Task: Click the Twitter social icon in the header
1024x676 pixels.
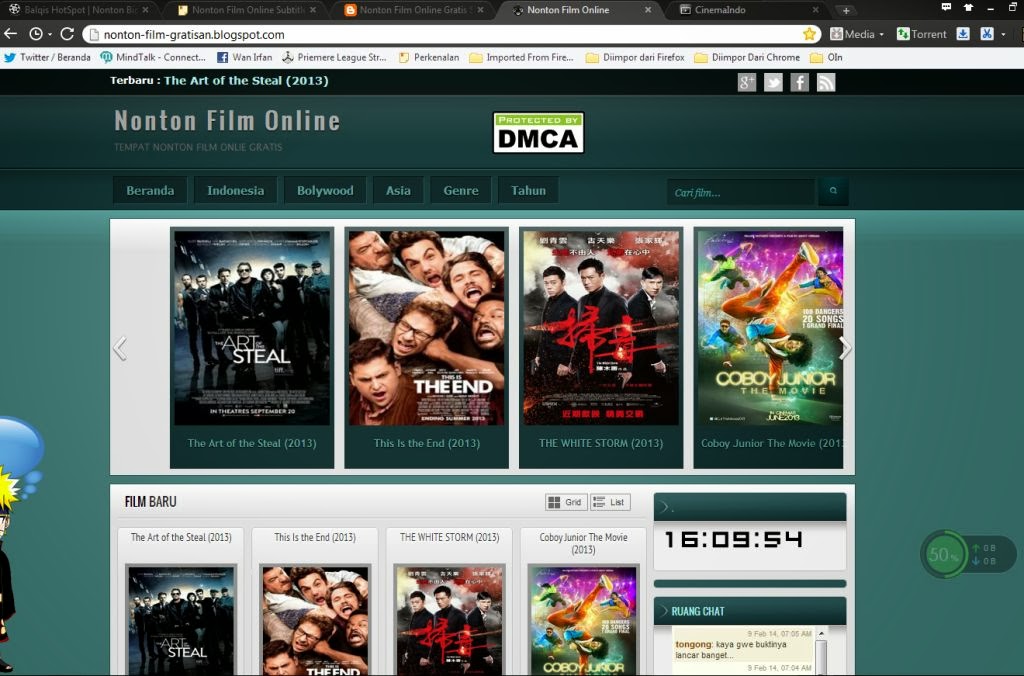Action: pos(773,82)
